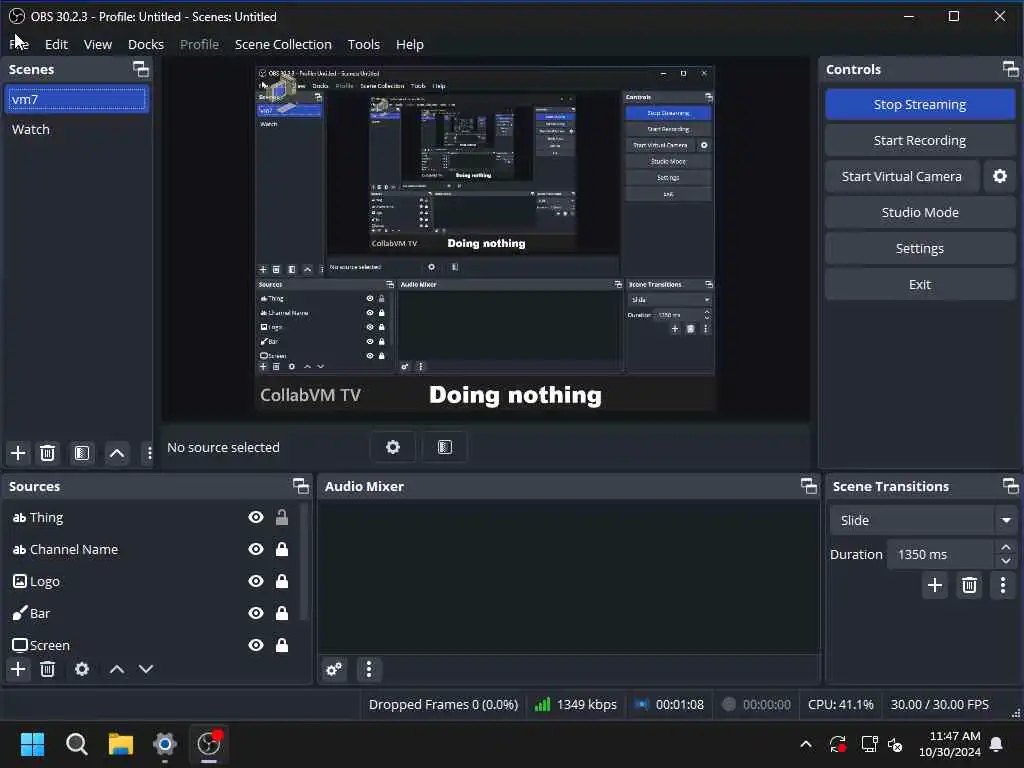Screen dimensions: 1024x768
Task: Enable Studio Mode
Action: [920, 212]
